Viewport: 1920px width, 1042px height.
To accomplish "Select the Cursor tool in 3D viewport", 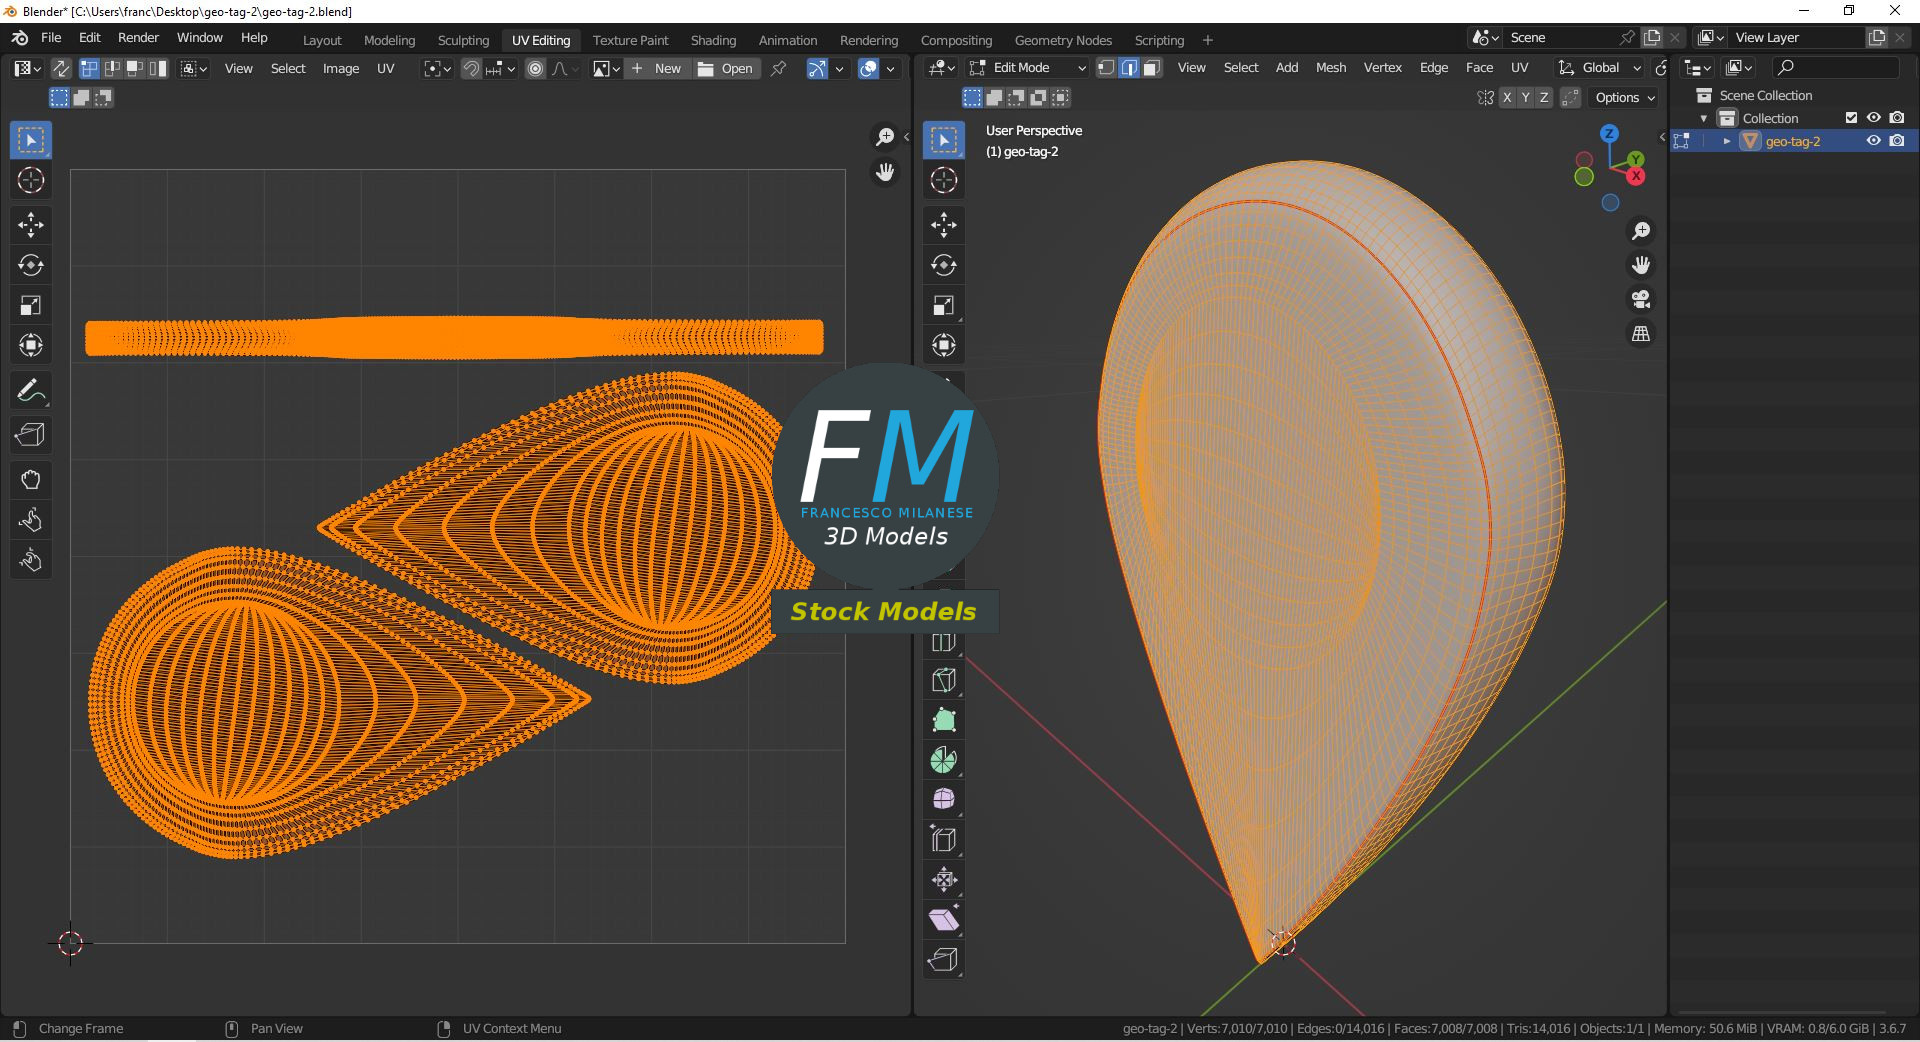I will (x=944, y=180).
